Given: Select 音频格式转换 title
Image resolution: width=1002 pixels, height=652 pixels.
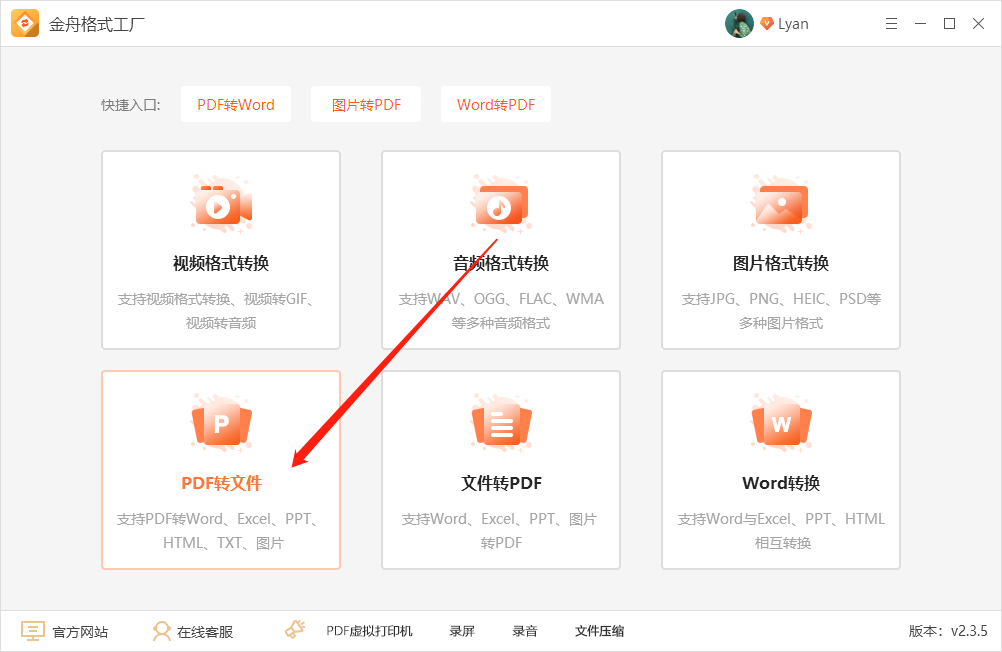Looking at the screenshot, I should (501, 263).
